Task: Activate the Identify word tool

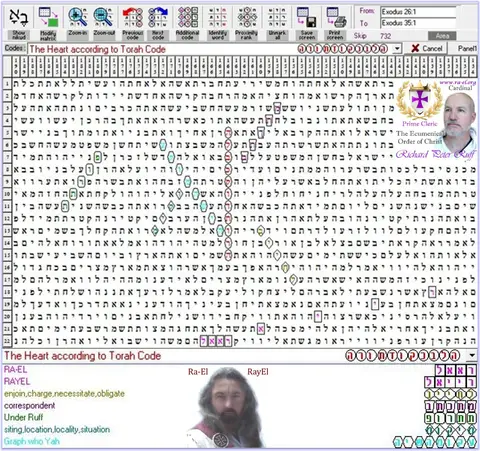Action: click(218, 22)
